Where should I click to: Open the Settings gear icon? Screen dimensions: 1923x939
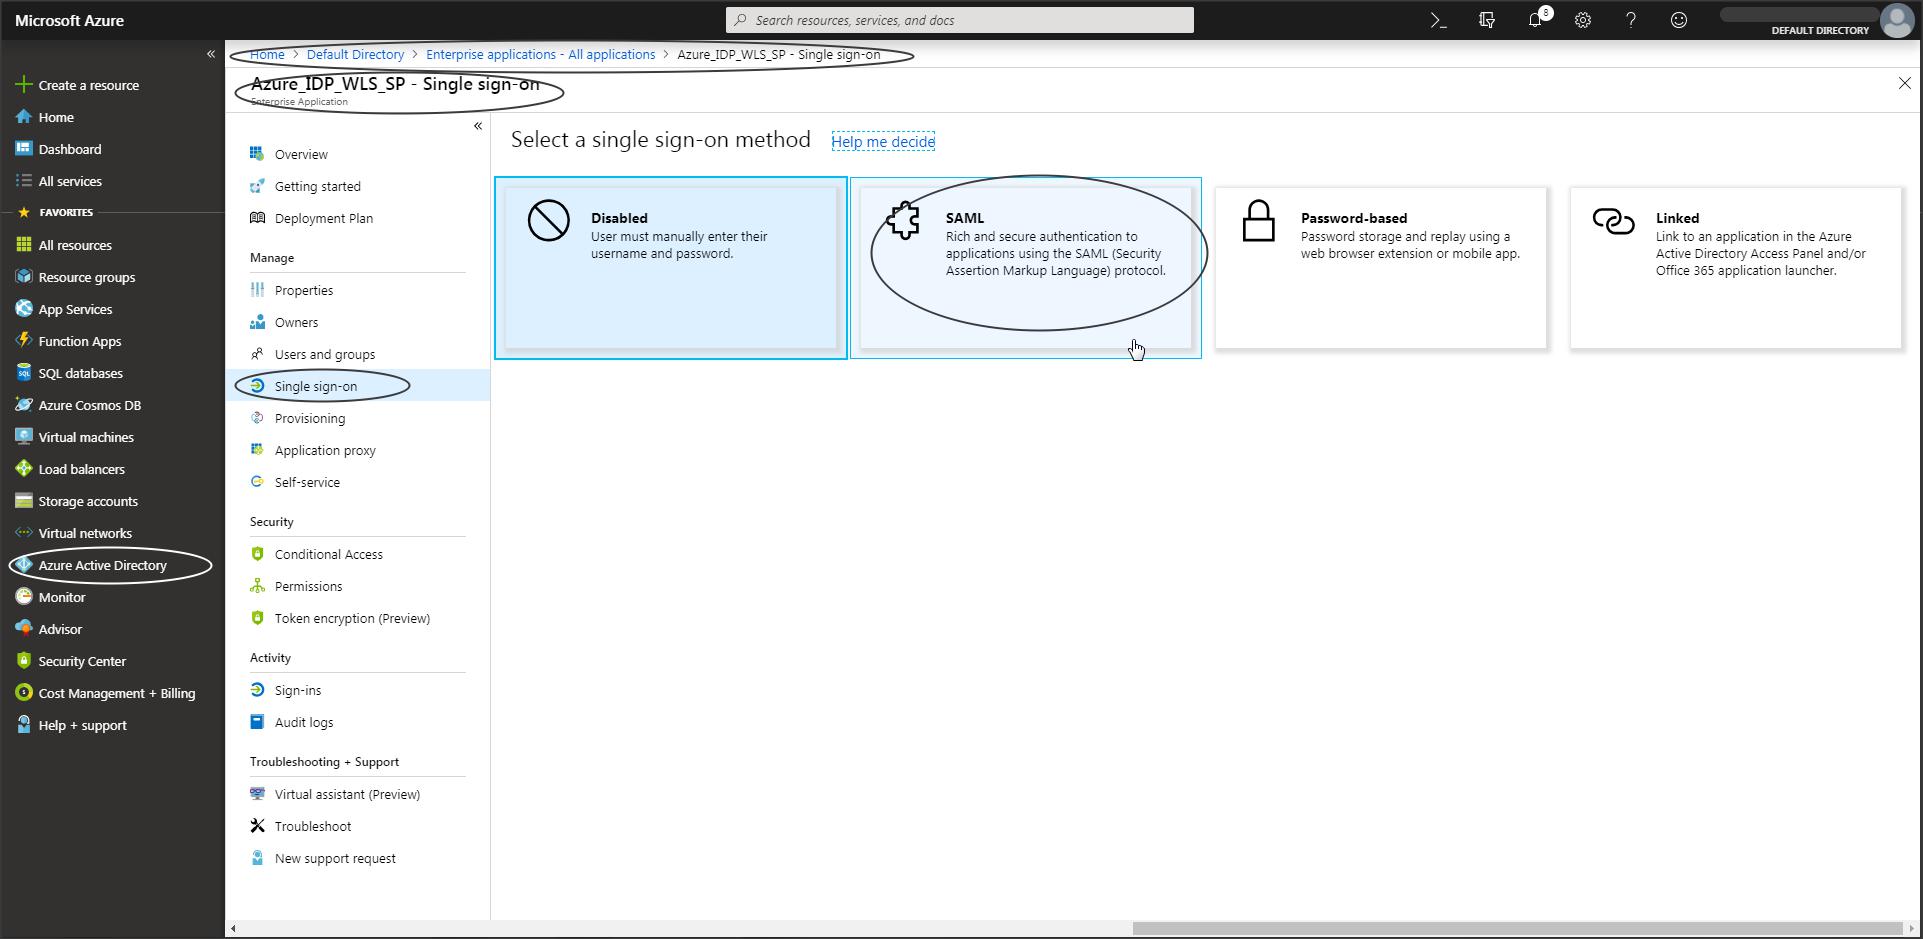pos(1583,20)
